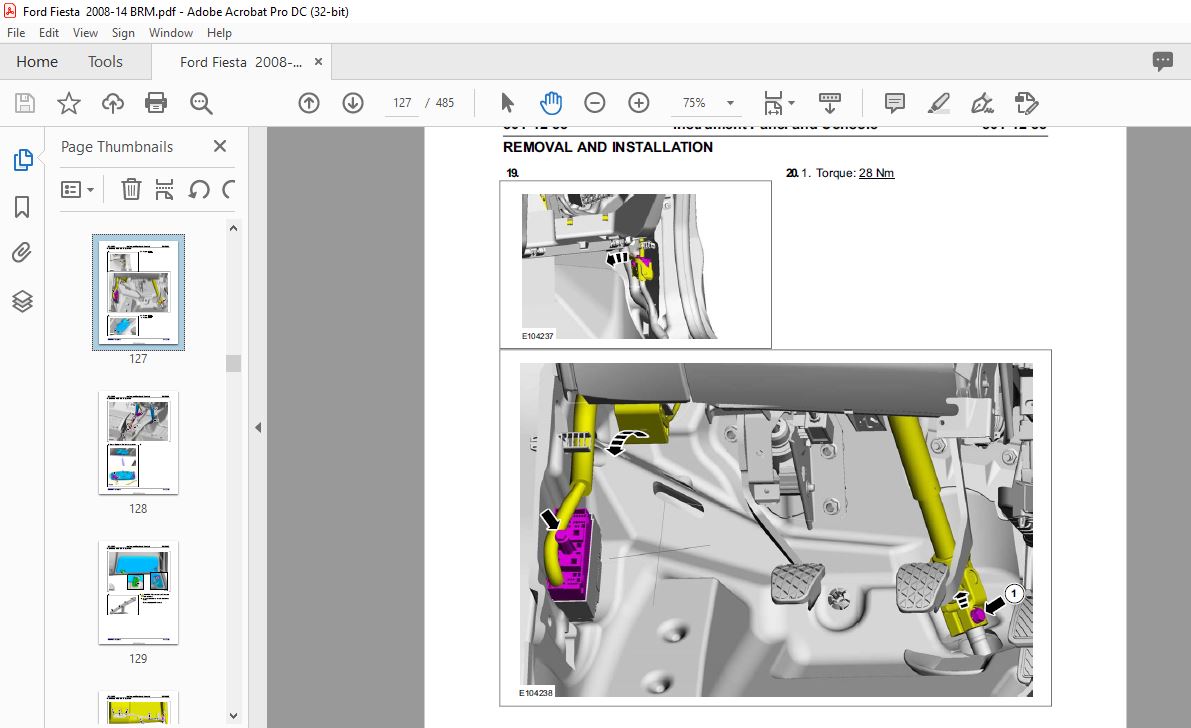Rotate page counterclockwise in thumbnails panel
The width and height of the screenshot is (1191, 728).
(x=199, y=188)
